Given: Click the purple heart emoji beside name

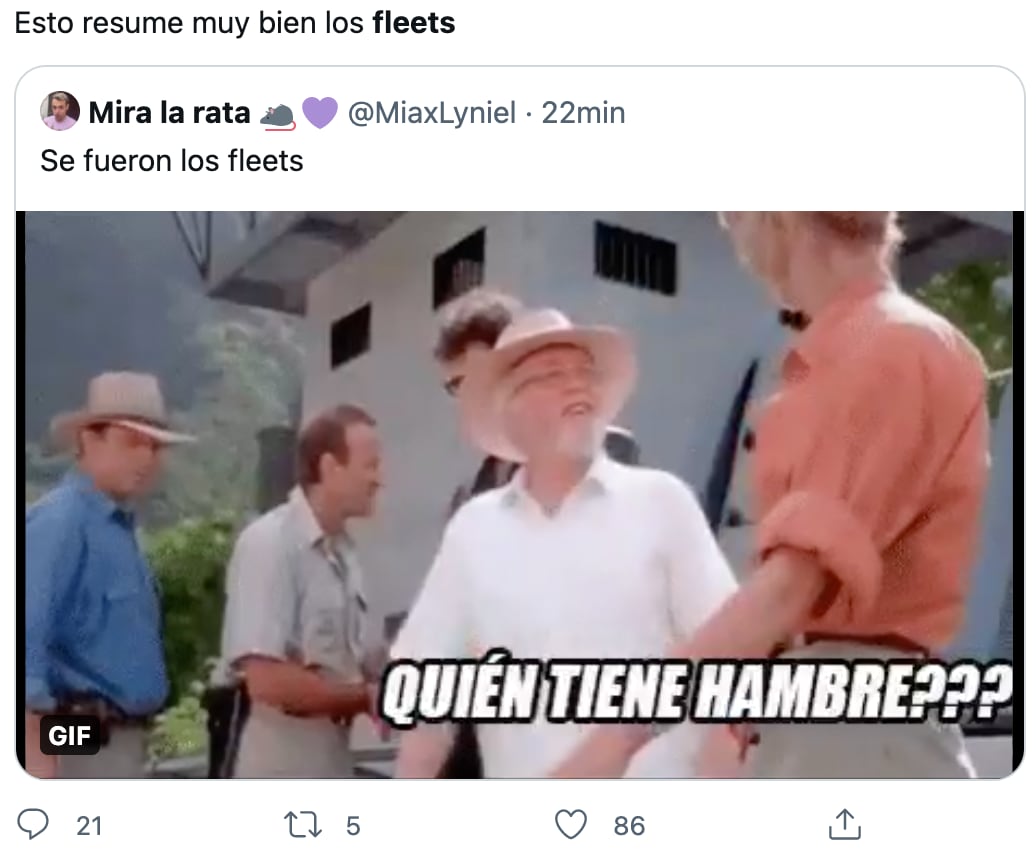Looking at the screenshot, I should click(320, 113).
